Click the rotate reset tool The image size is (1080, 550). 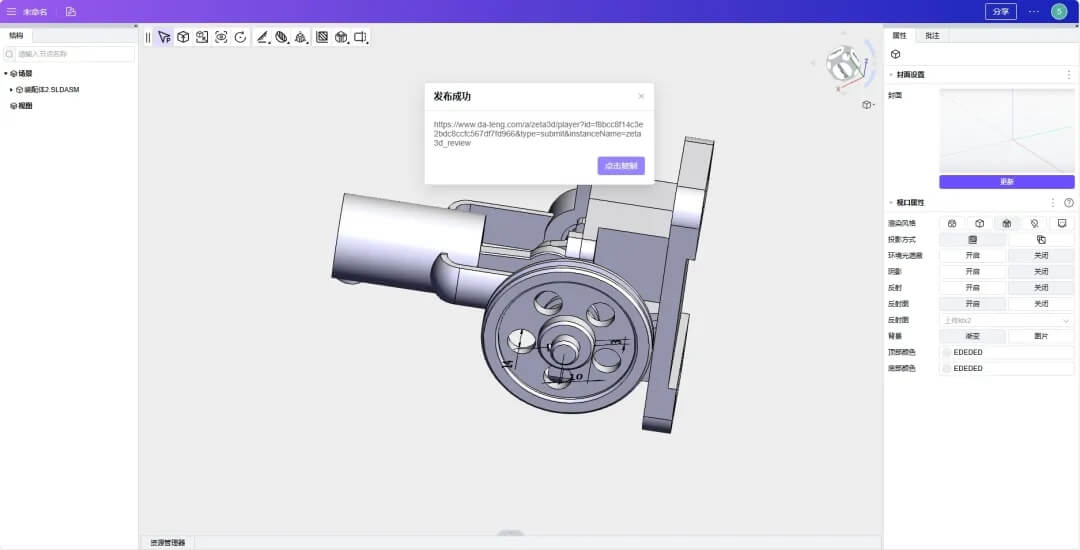point(240,37)
